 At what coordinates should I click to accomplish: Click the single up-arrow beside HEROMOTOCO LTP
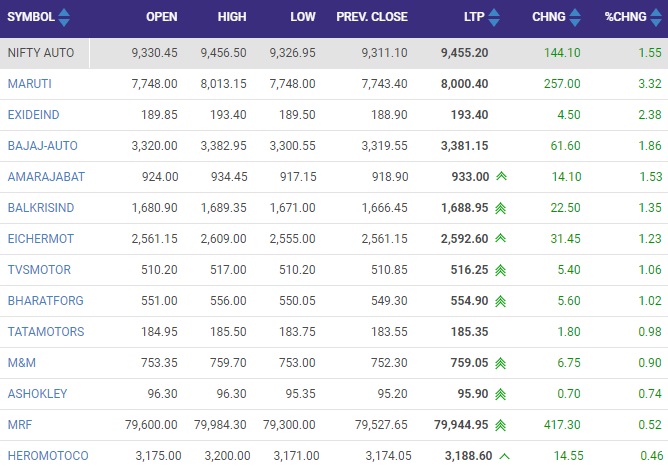coord(504,456)
